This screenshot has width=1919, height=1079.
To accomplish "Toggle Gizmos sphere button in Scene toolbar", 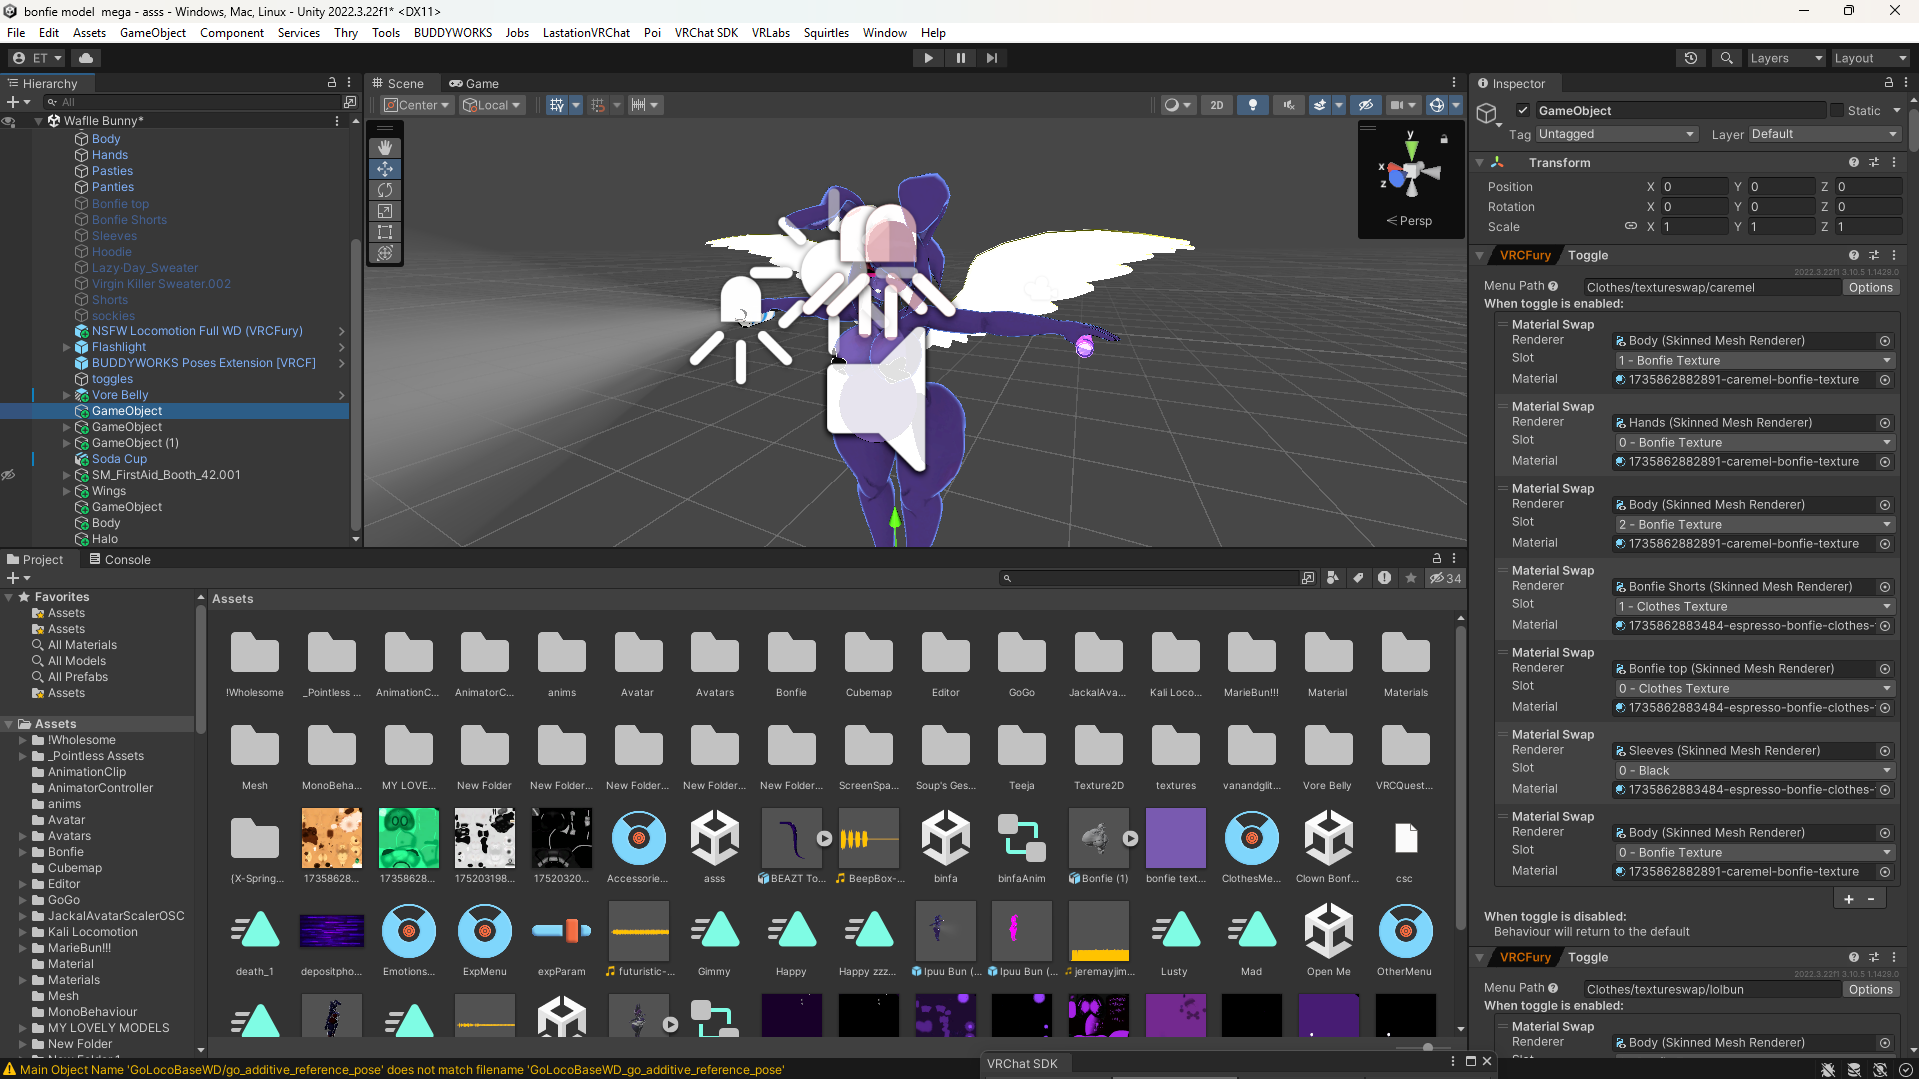I will click(x=1437, y=105).
